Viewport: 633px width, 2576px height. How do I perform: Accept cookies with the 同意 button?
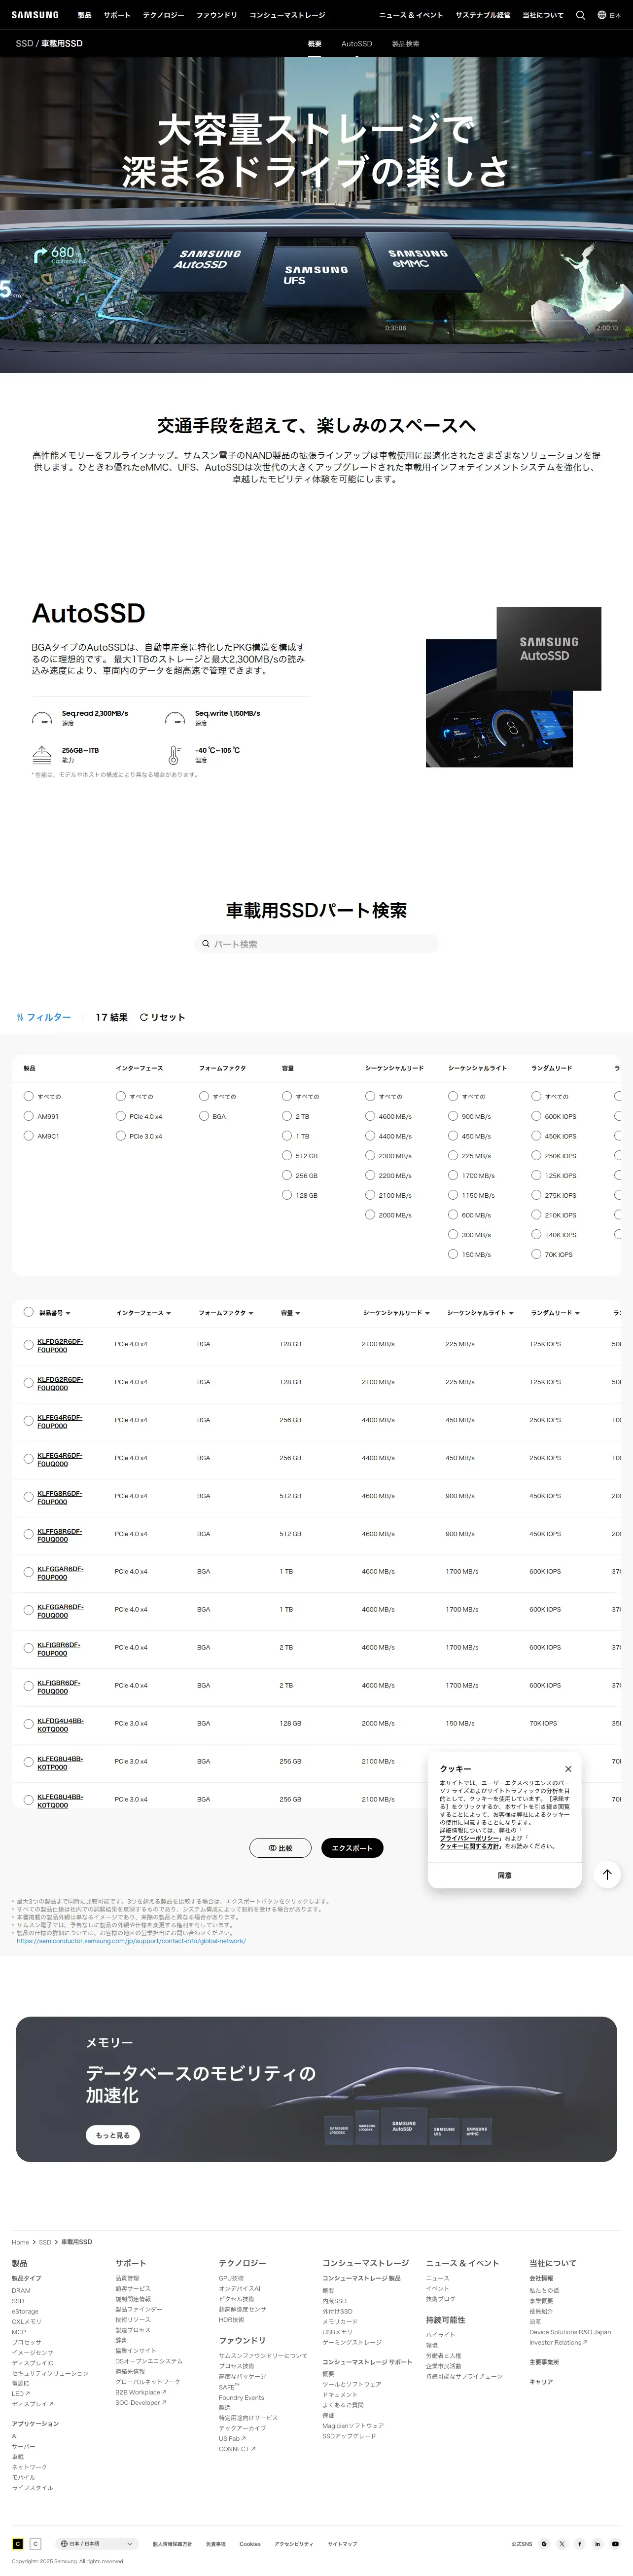tap(504, 1875)
